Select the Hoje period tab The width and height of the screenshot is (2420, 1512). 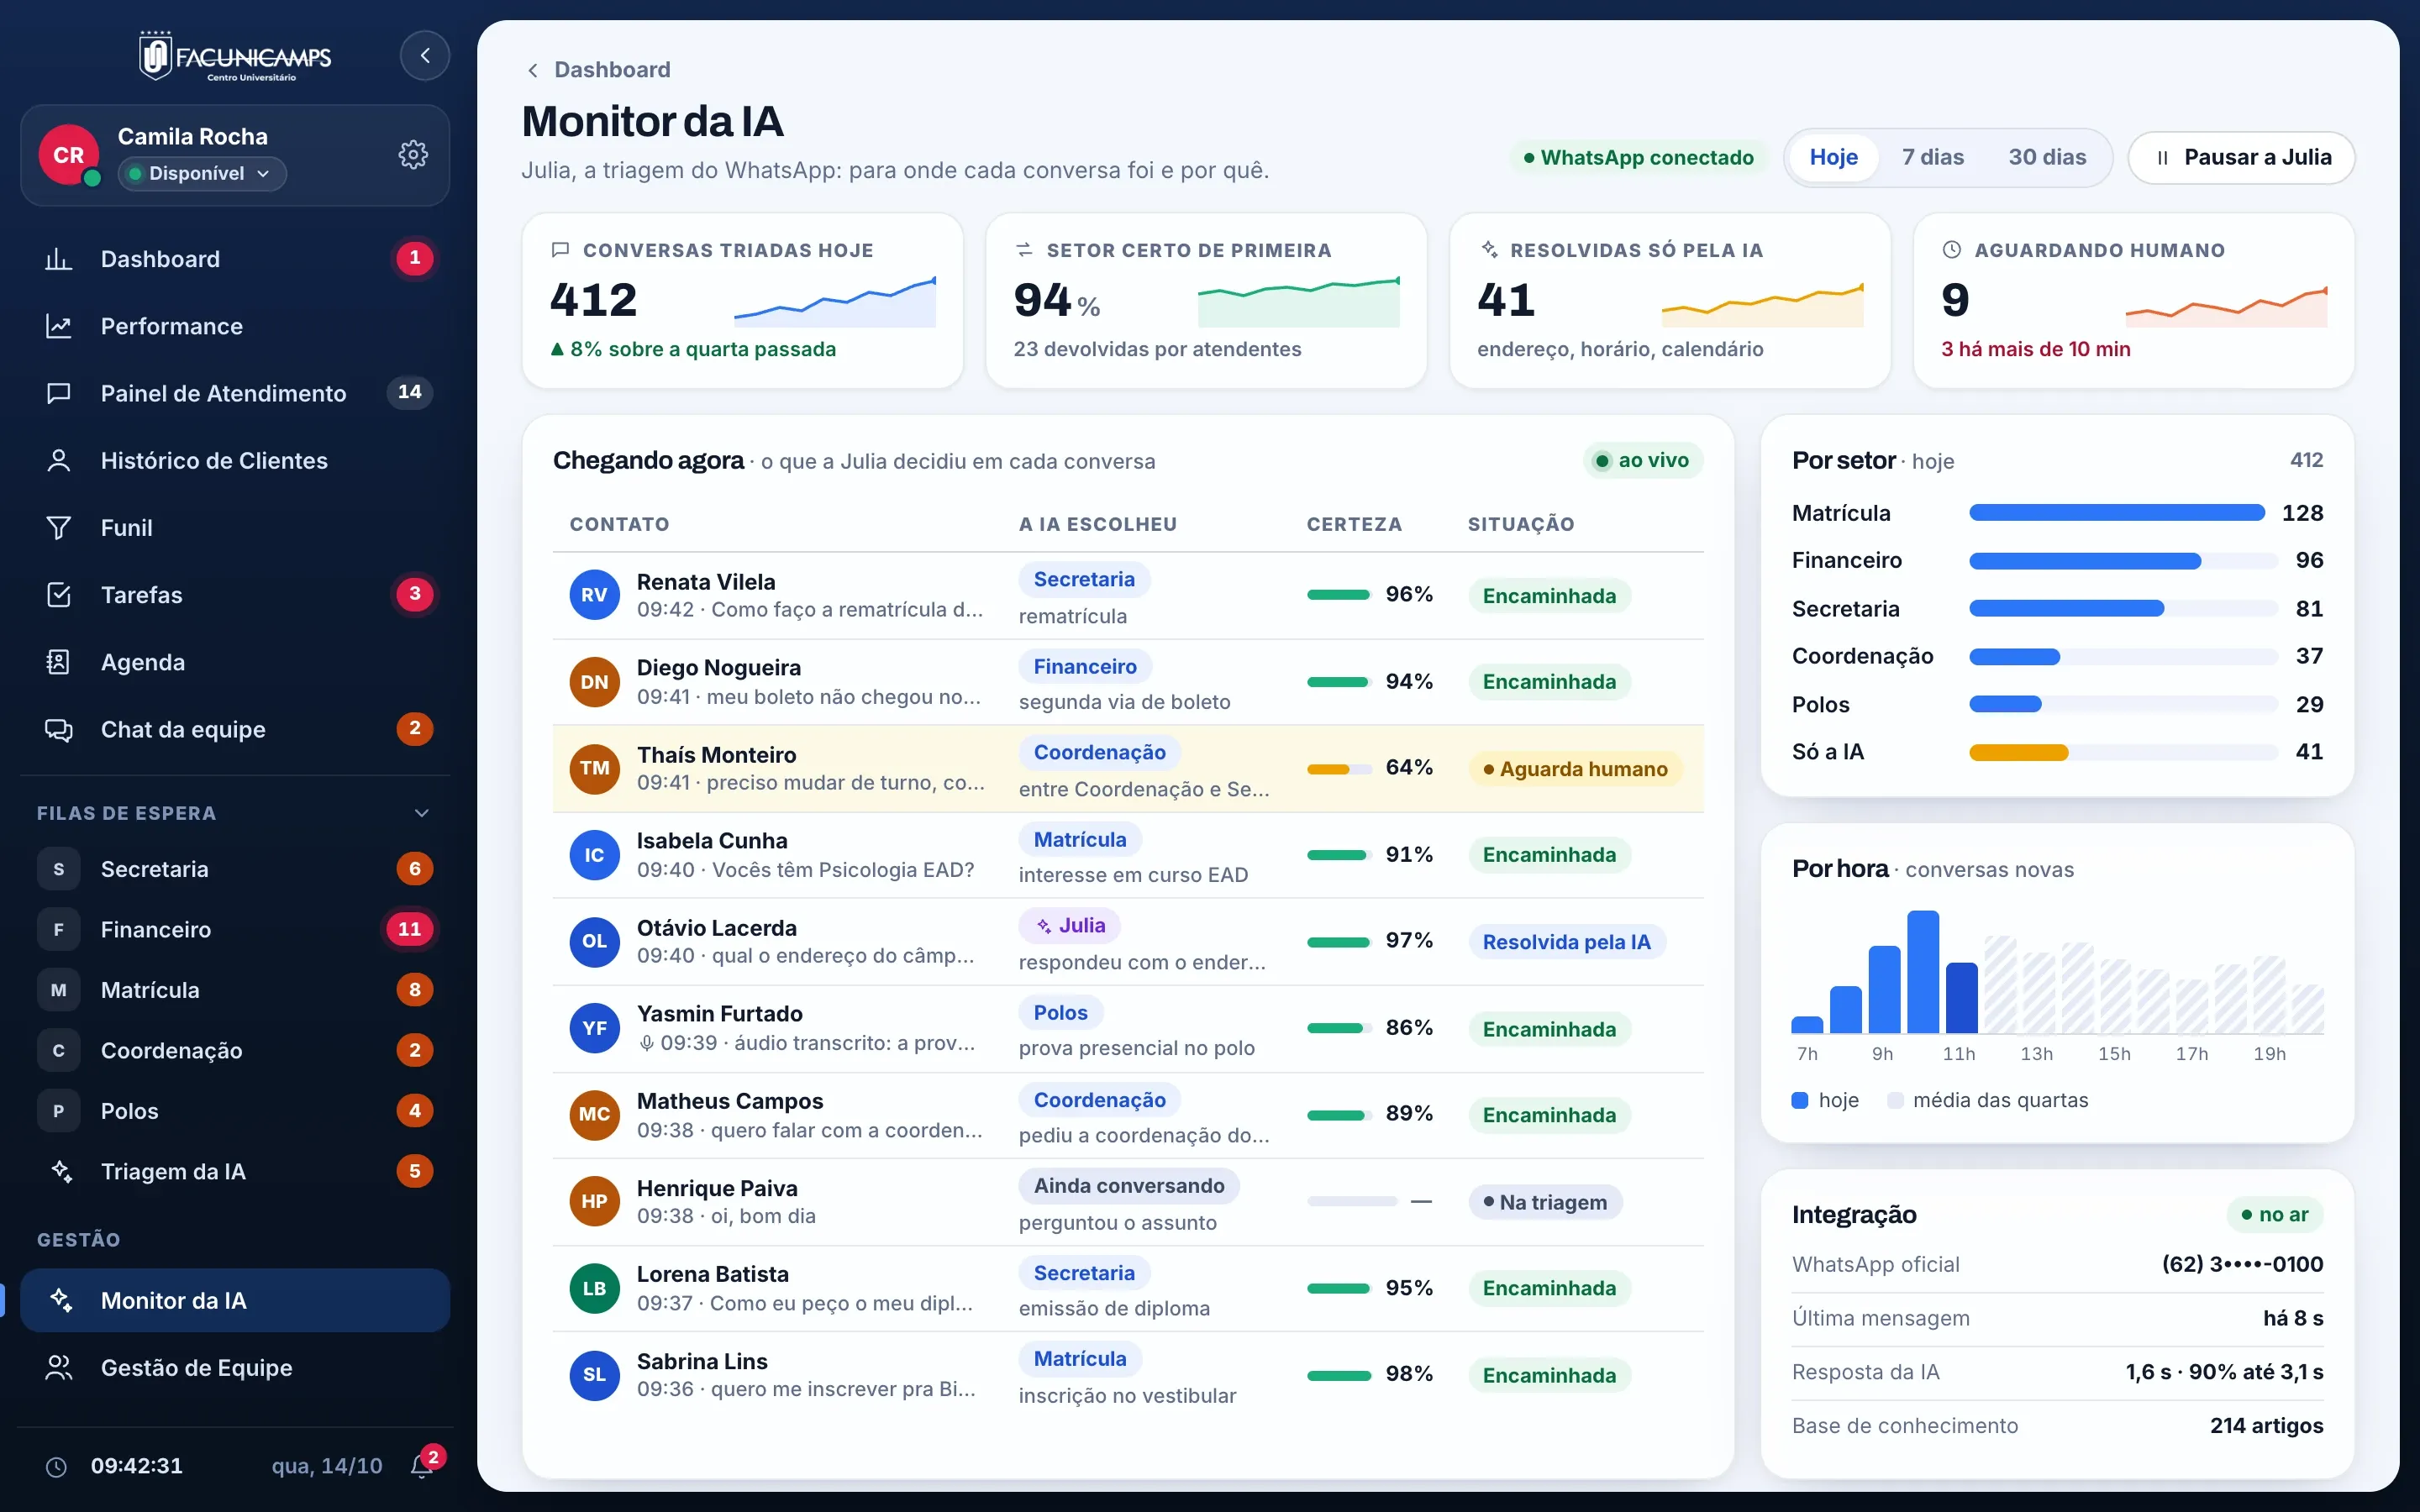point(1833,157)
